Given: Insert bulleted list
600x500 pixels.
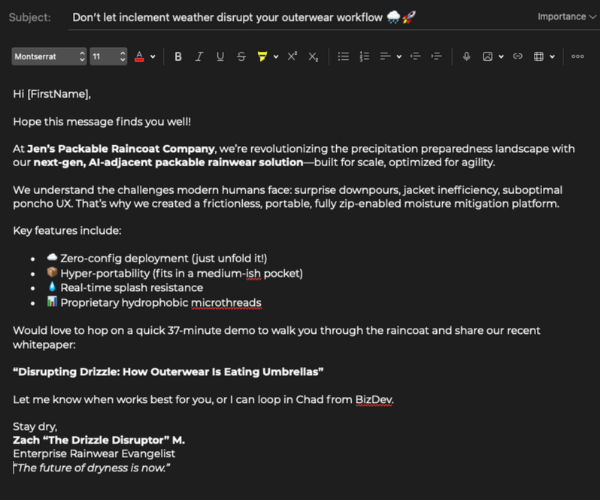Looking at the screenshot, I should [x=343, y=57].
